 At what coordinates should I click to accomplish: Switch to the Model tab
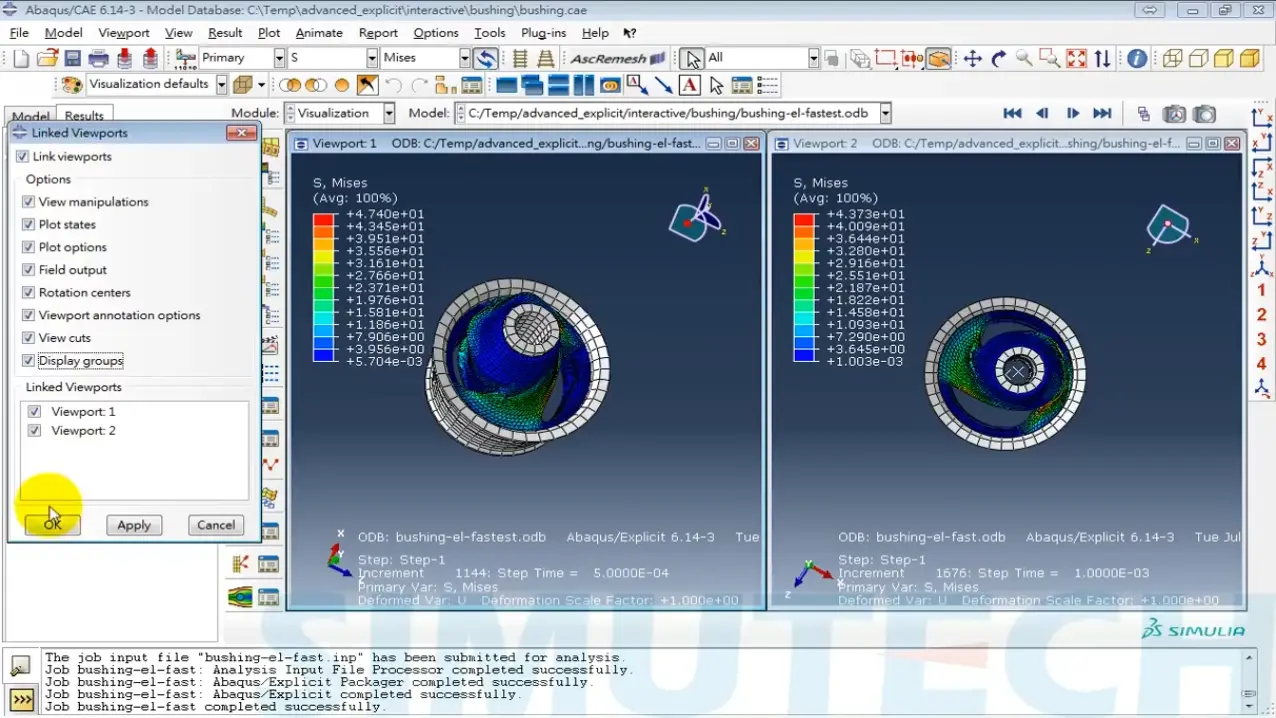30,116
